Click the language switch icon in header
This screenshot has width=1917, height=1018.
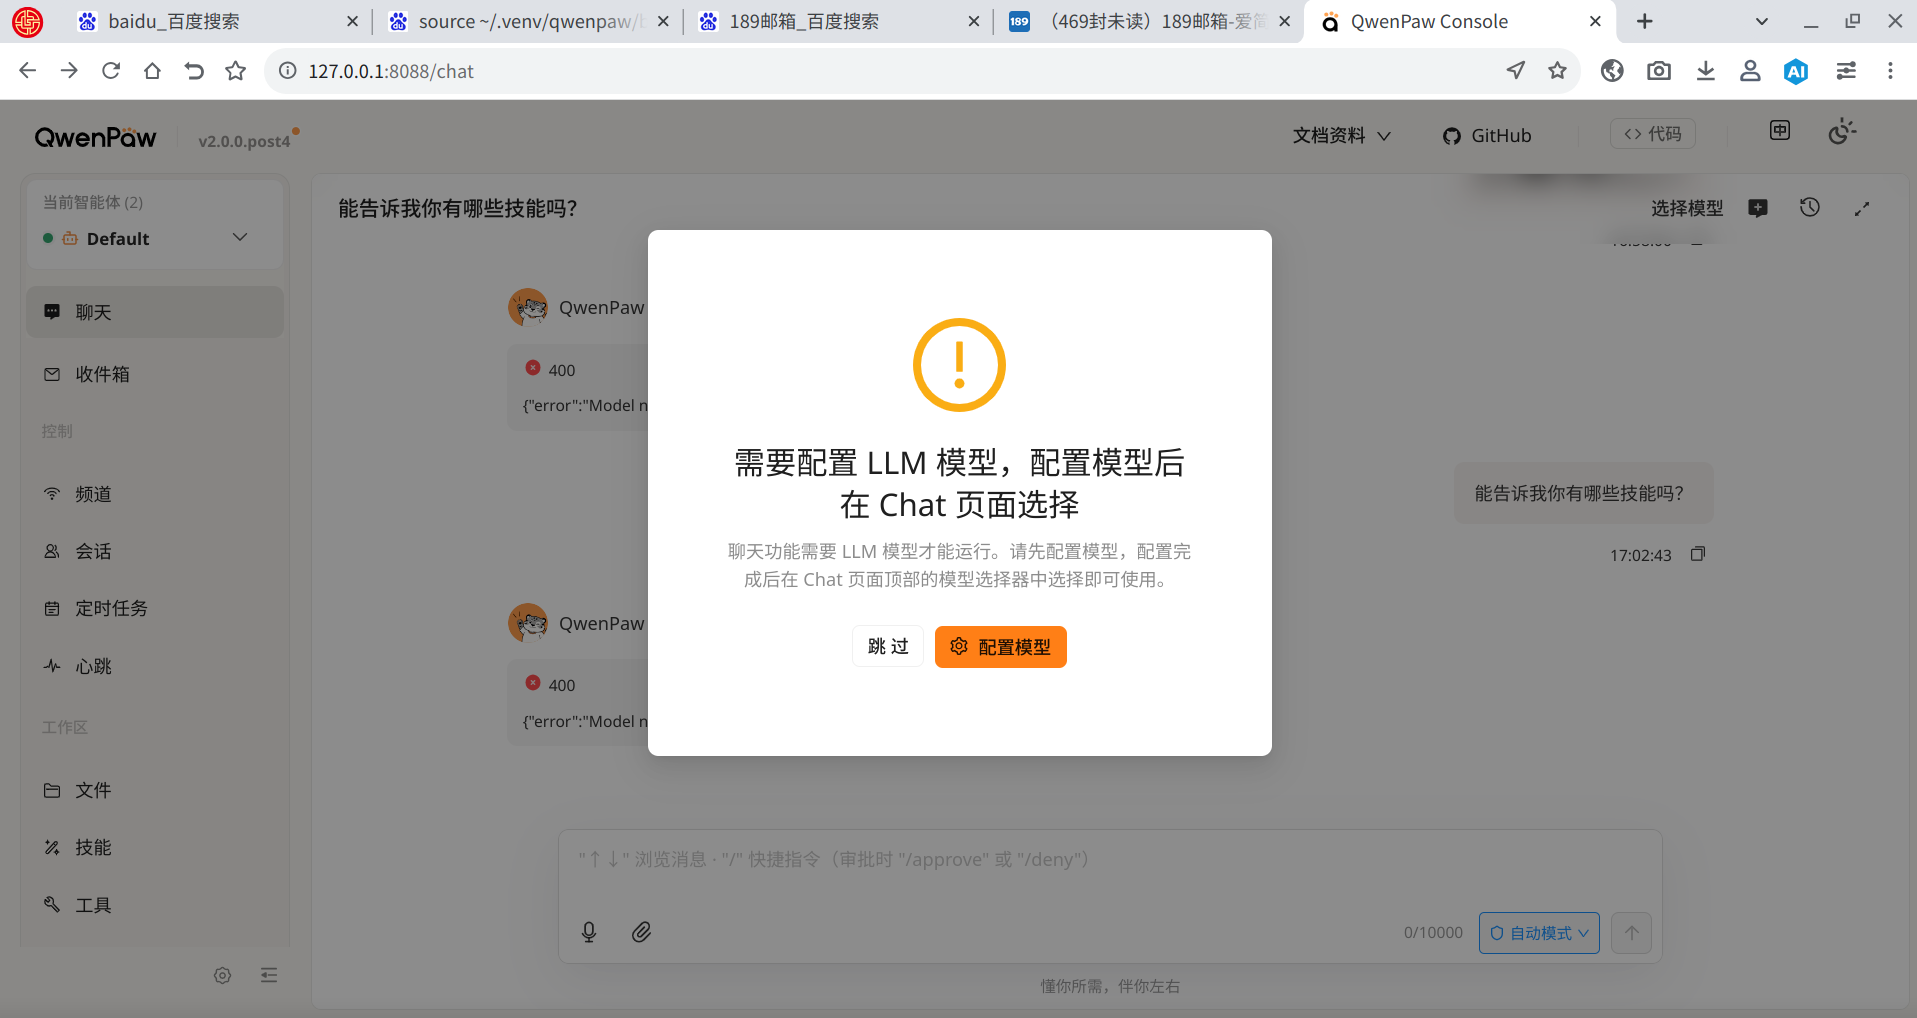pos(1780,131)
